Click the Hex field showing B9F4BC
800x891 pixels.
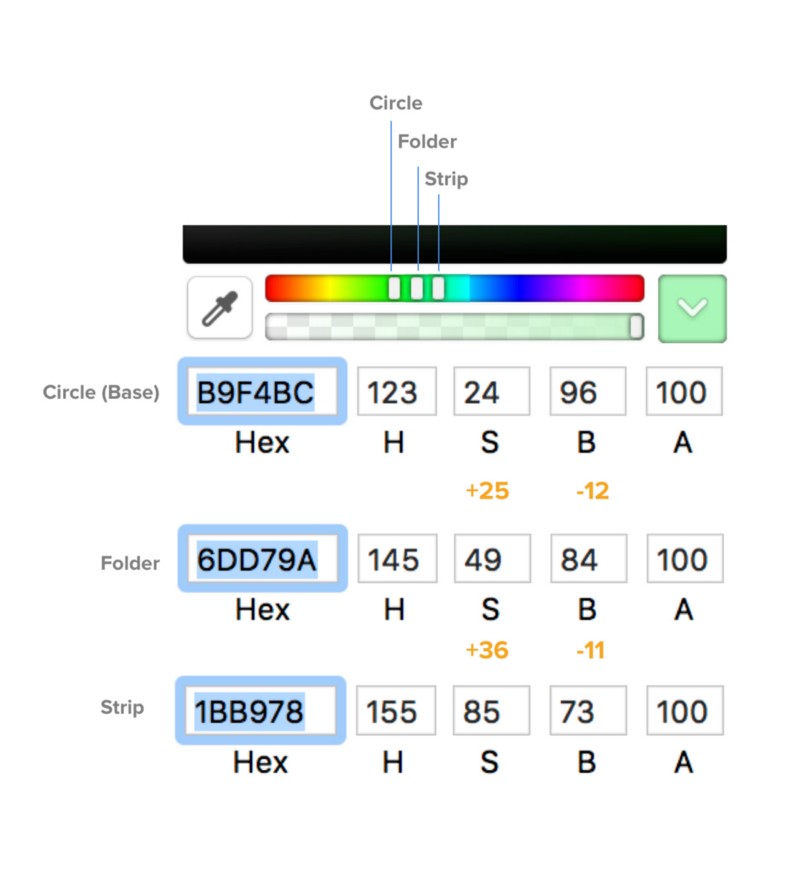pos(262,392)
